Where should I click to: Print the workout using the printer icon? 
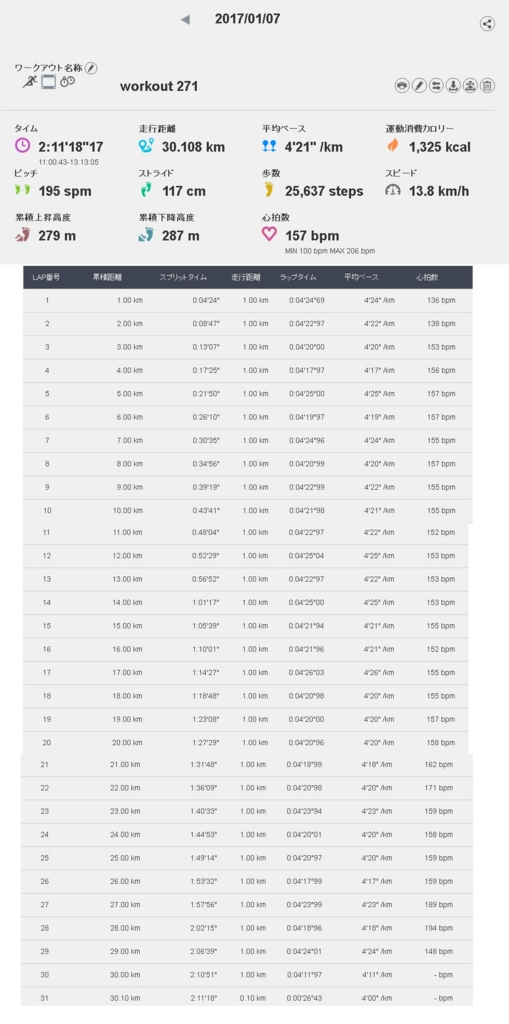point(402,86)
